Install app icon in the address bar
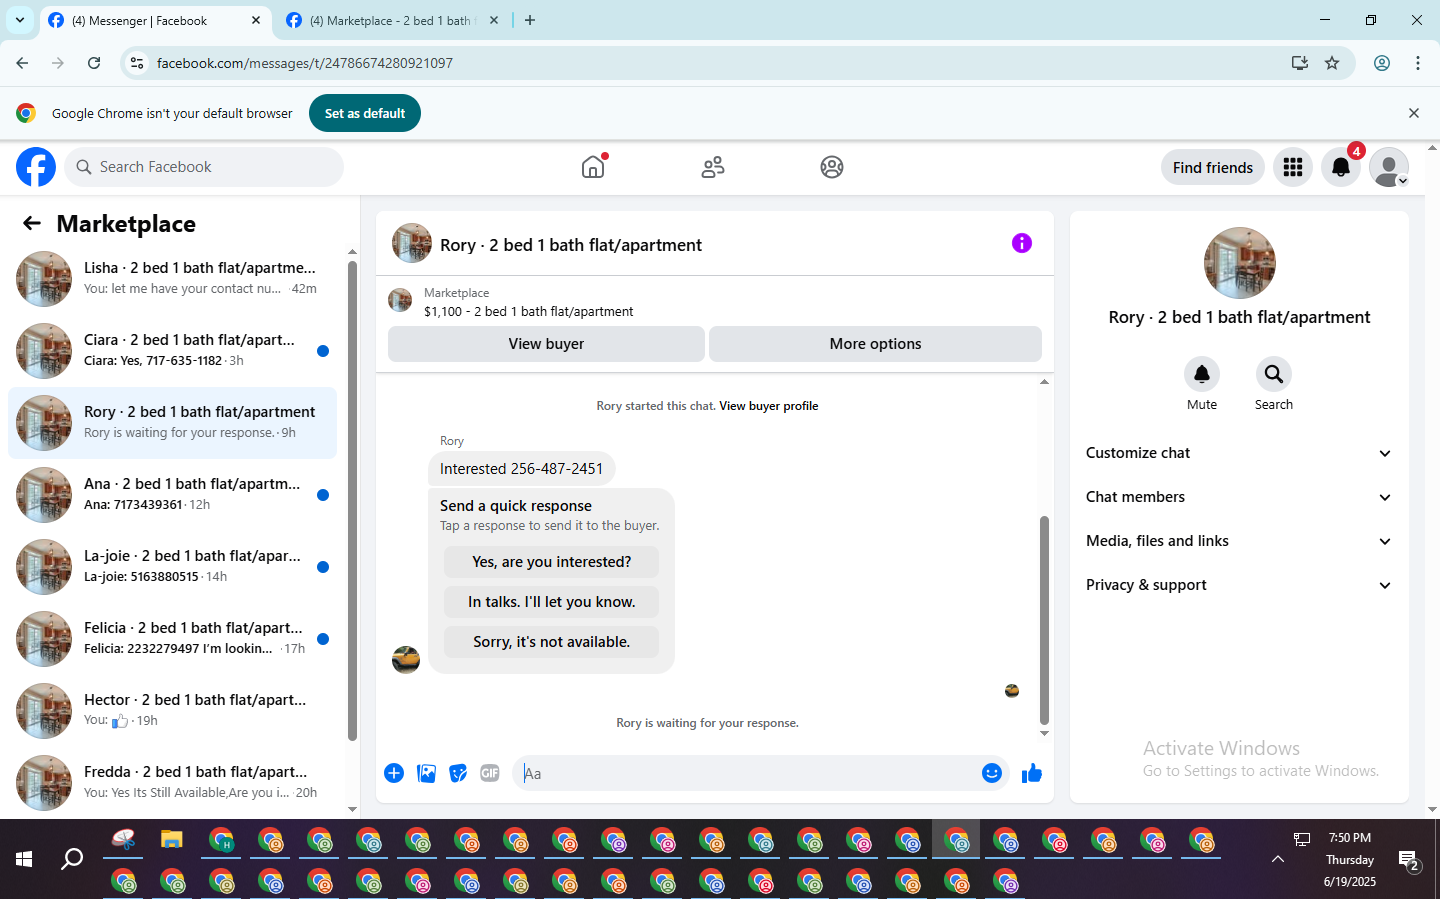 1299,63
